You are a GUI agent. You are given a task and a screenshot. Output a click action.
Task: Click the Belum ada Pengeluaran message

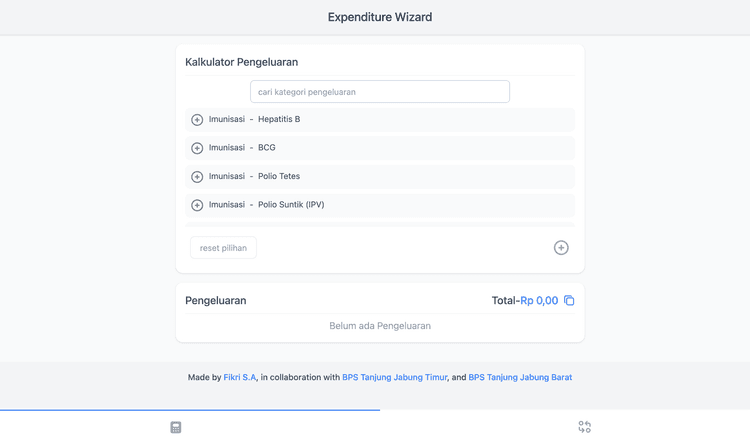(x=380, y=326)
